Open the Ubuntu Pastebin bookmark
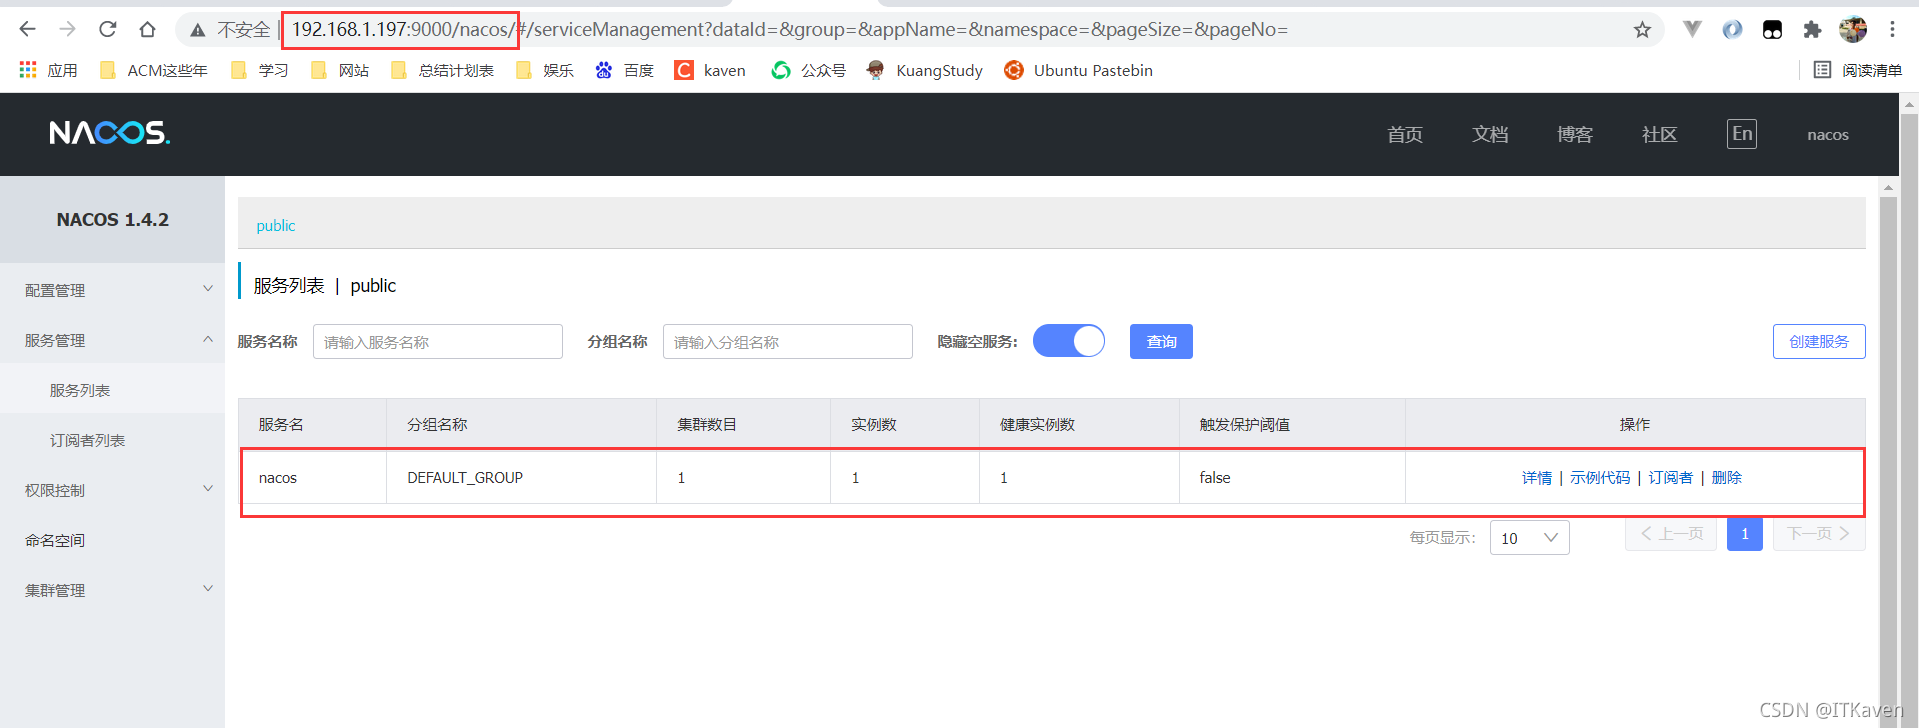Image resolution: width=1919 pixels, height=728 pixels. 1079,70
